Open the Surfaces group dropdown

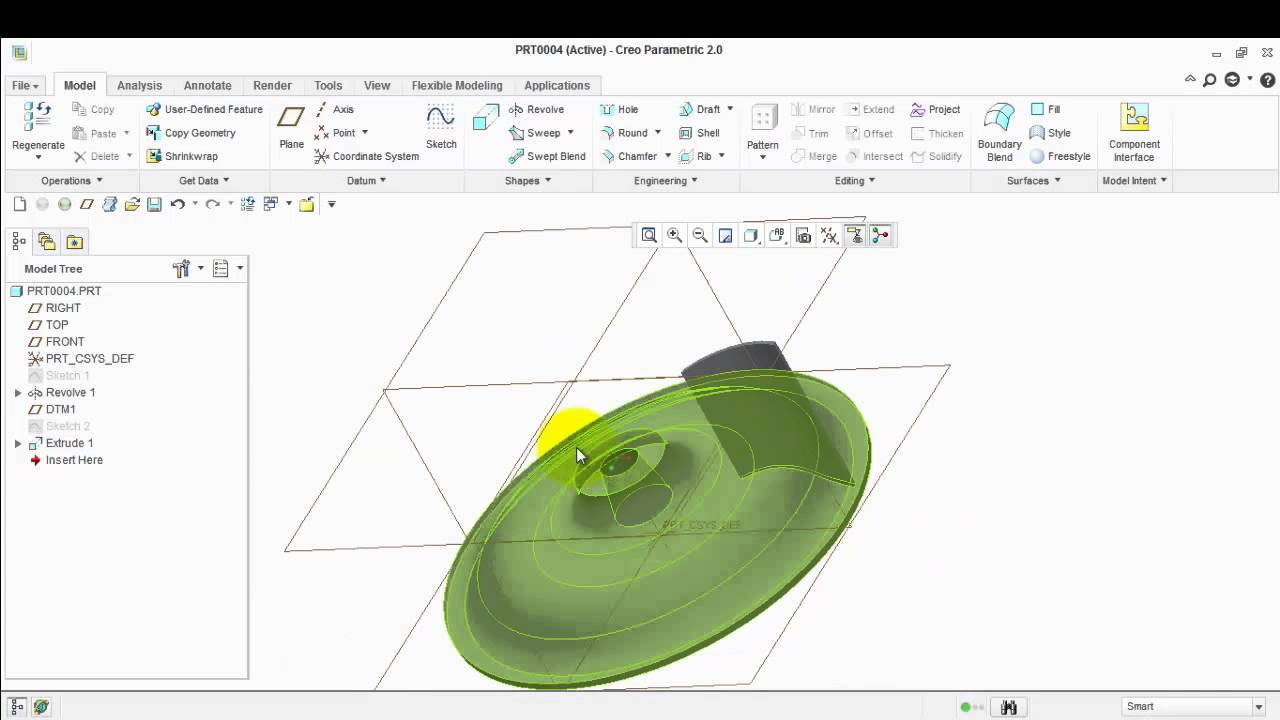tap(1034, 181)
